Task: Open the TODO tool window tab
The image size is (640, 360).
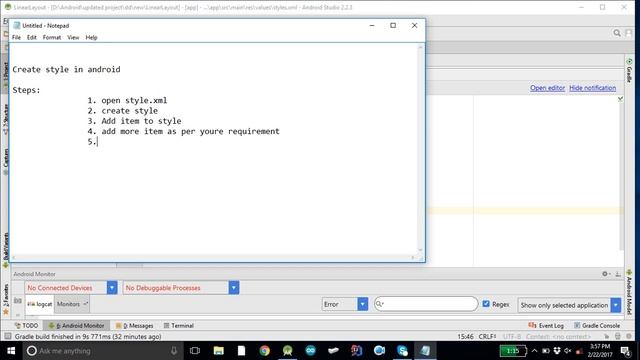Action: [x=26, y=325]
